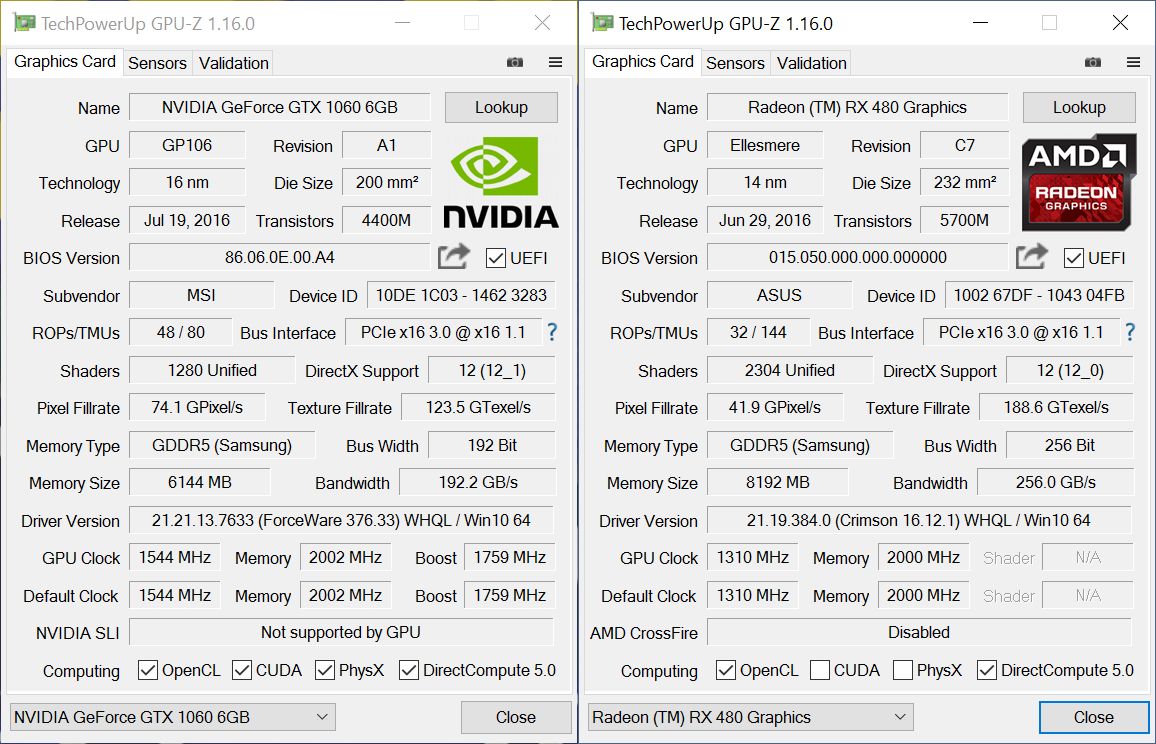The image size is (1156, 744).
Task: Toggle the unchecked CUDA checkbox in the Radeon window
Action: point(819,670)
